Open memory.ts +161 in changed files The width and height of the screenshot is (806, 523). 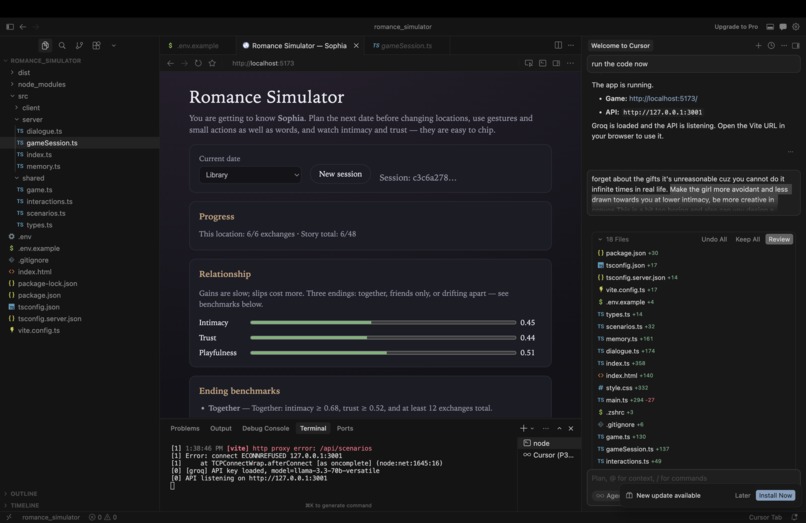click(626, 339)
